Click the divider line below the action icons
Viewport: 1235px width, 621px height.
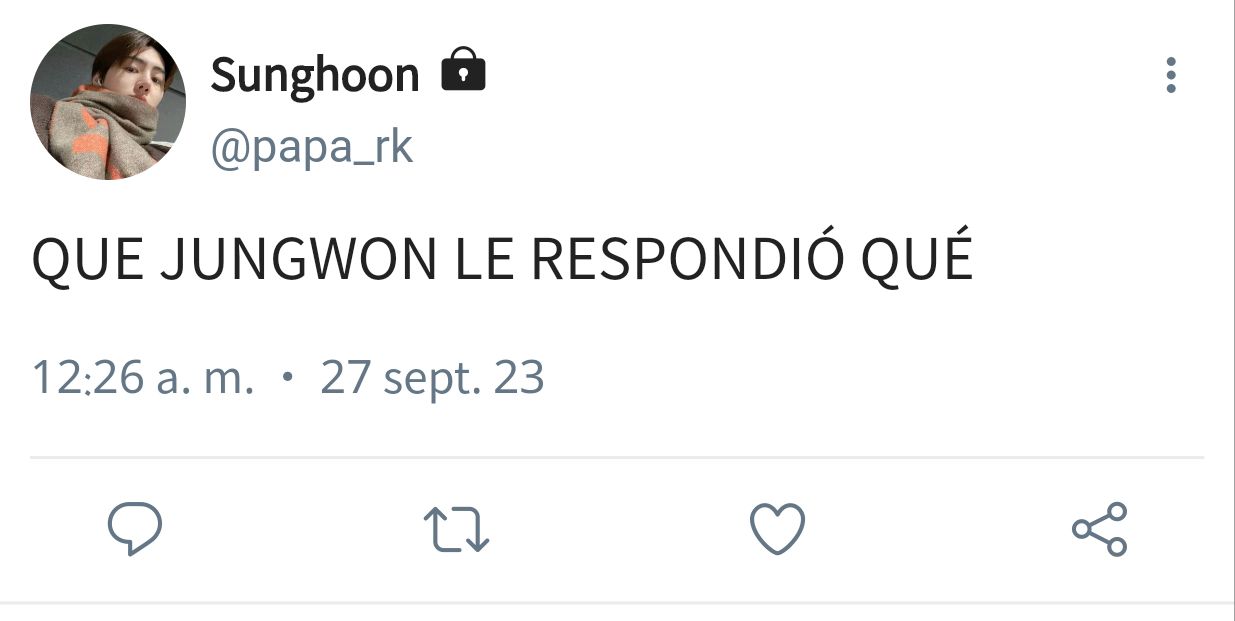point(617,602)
